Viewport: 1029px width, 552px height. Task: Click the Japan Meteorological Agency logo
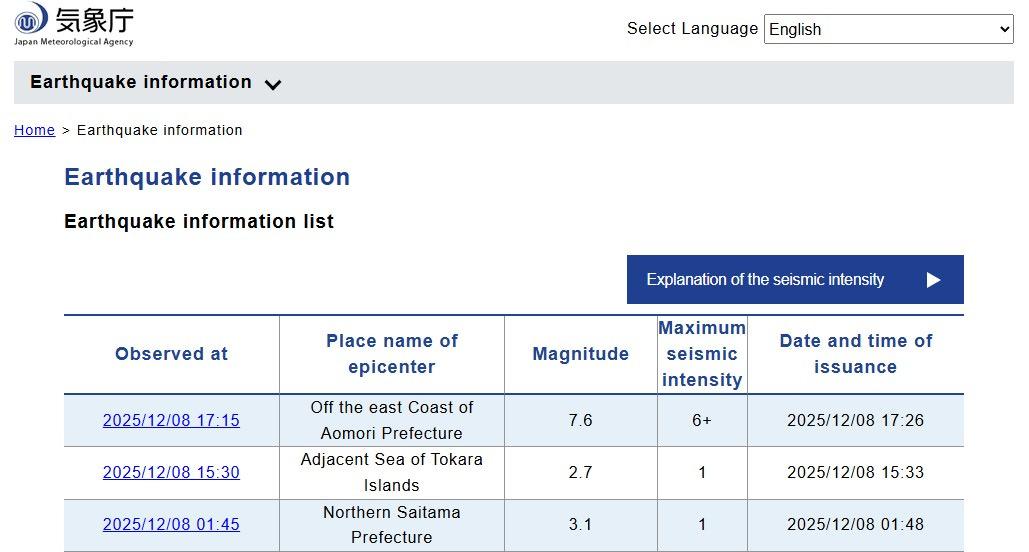(x=74, y=24)
